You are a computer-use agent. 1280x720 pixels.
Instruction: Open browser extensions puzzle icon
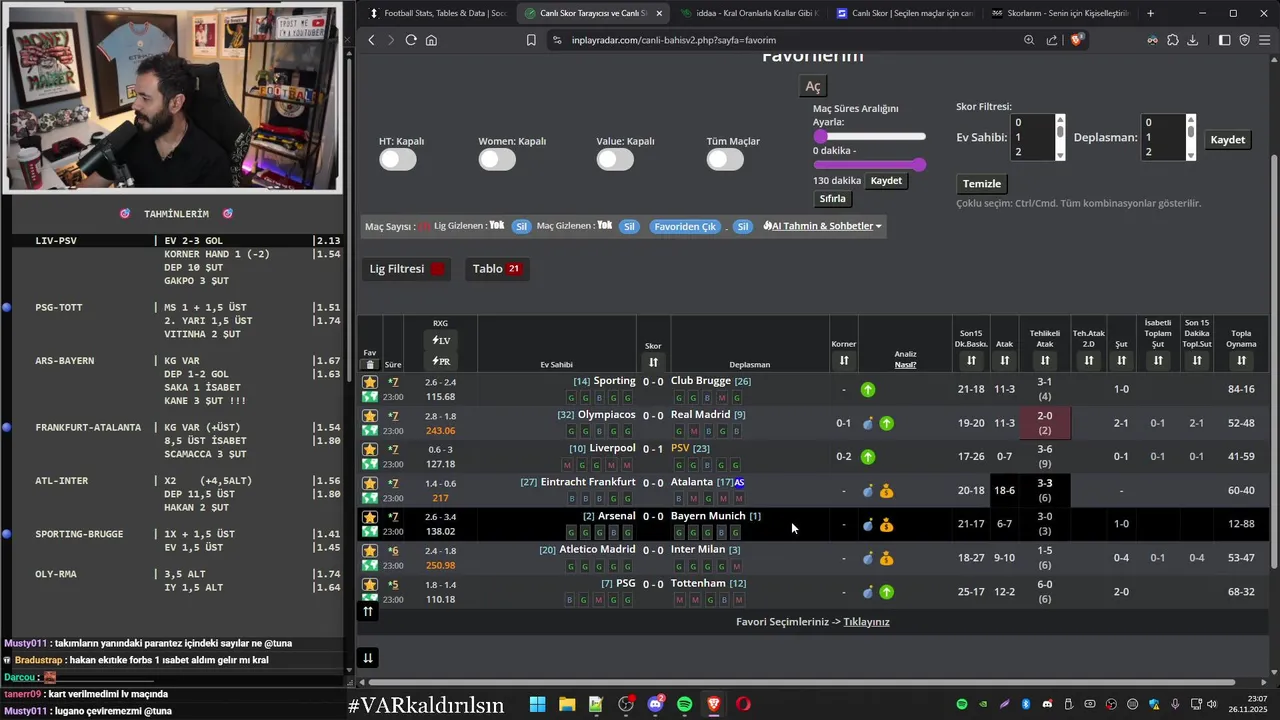(1173, 40)
